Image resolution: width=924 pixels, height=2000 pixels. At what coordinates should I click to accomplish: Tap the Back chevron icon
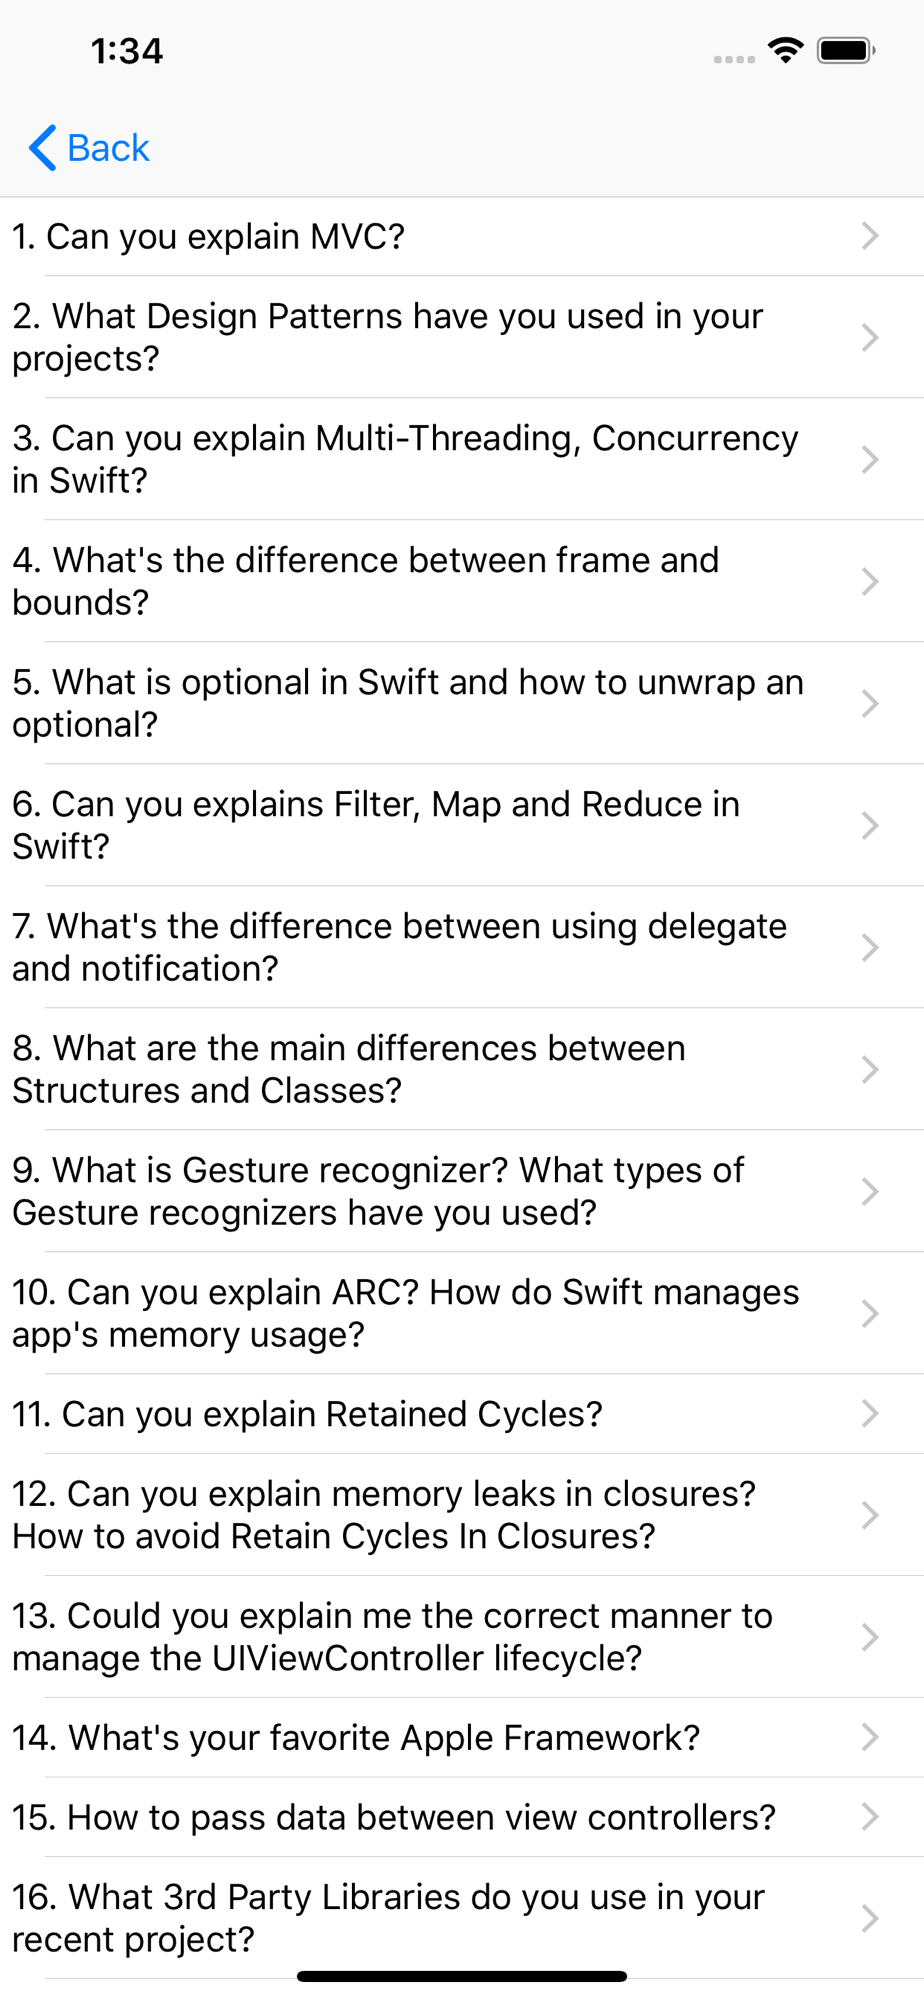[42, 148]
